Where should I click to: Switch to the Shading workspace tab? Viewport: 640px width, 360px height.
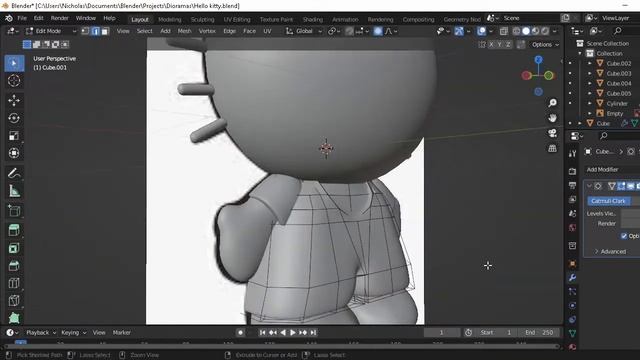coord(313,20)
